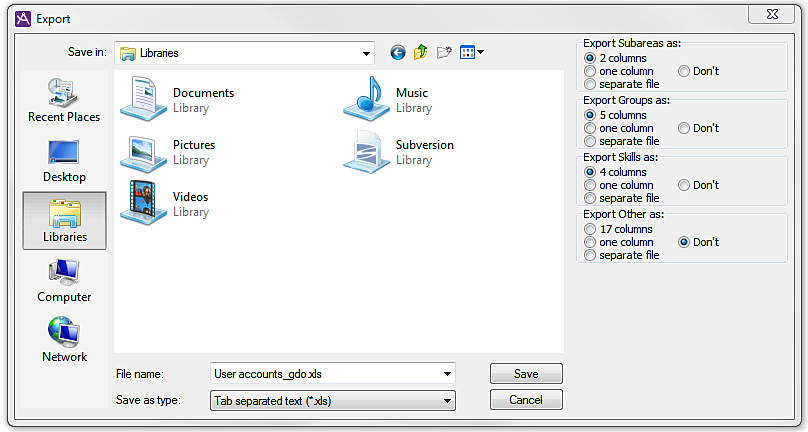Expand the File name history dropdown arrow
Screen dimensions: 808x432
[x=447, y=374]
